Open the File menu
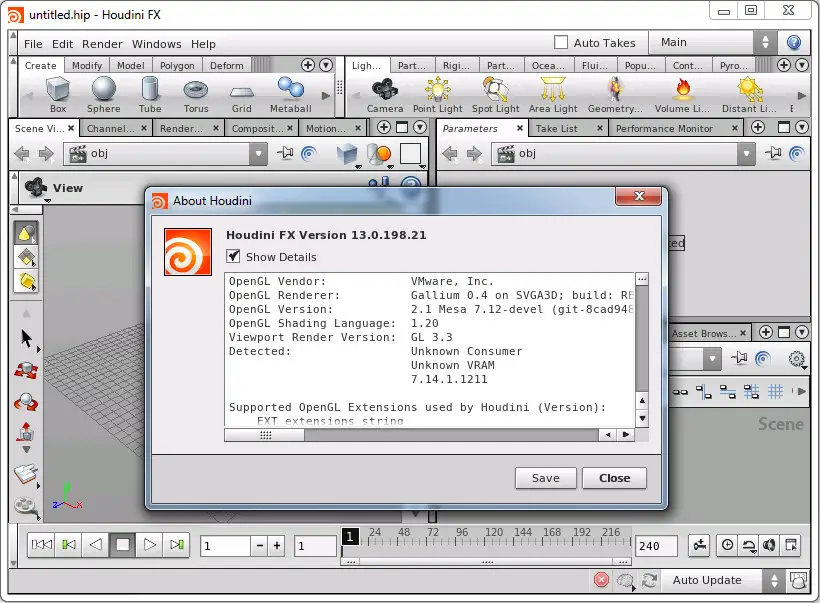820x603 pixels. [x=33, y=44]
